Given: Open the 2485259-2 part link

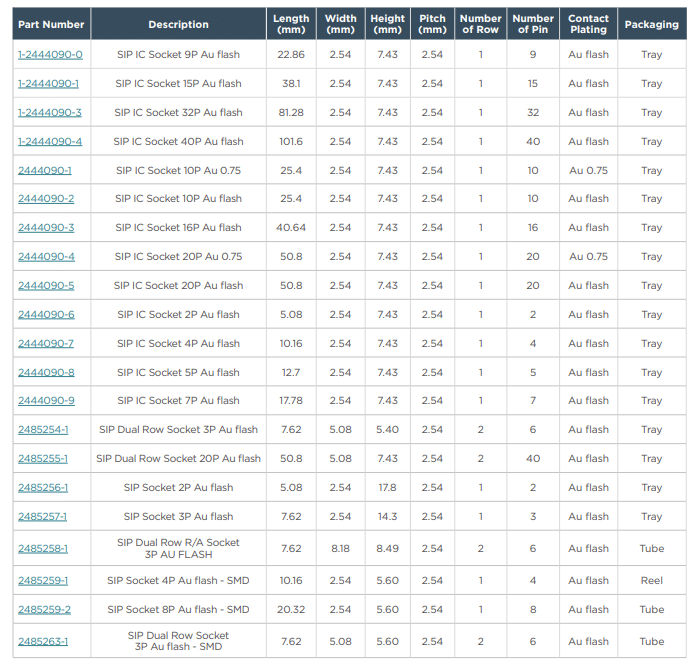Looking at the screenshot, I should pyautogui.click(x=44, y=610).
